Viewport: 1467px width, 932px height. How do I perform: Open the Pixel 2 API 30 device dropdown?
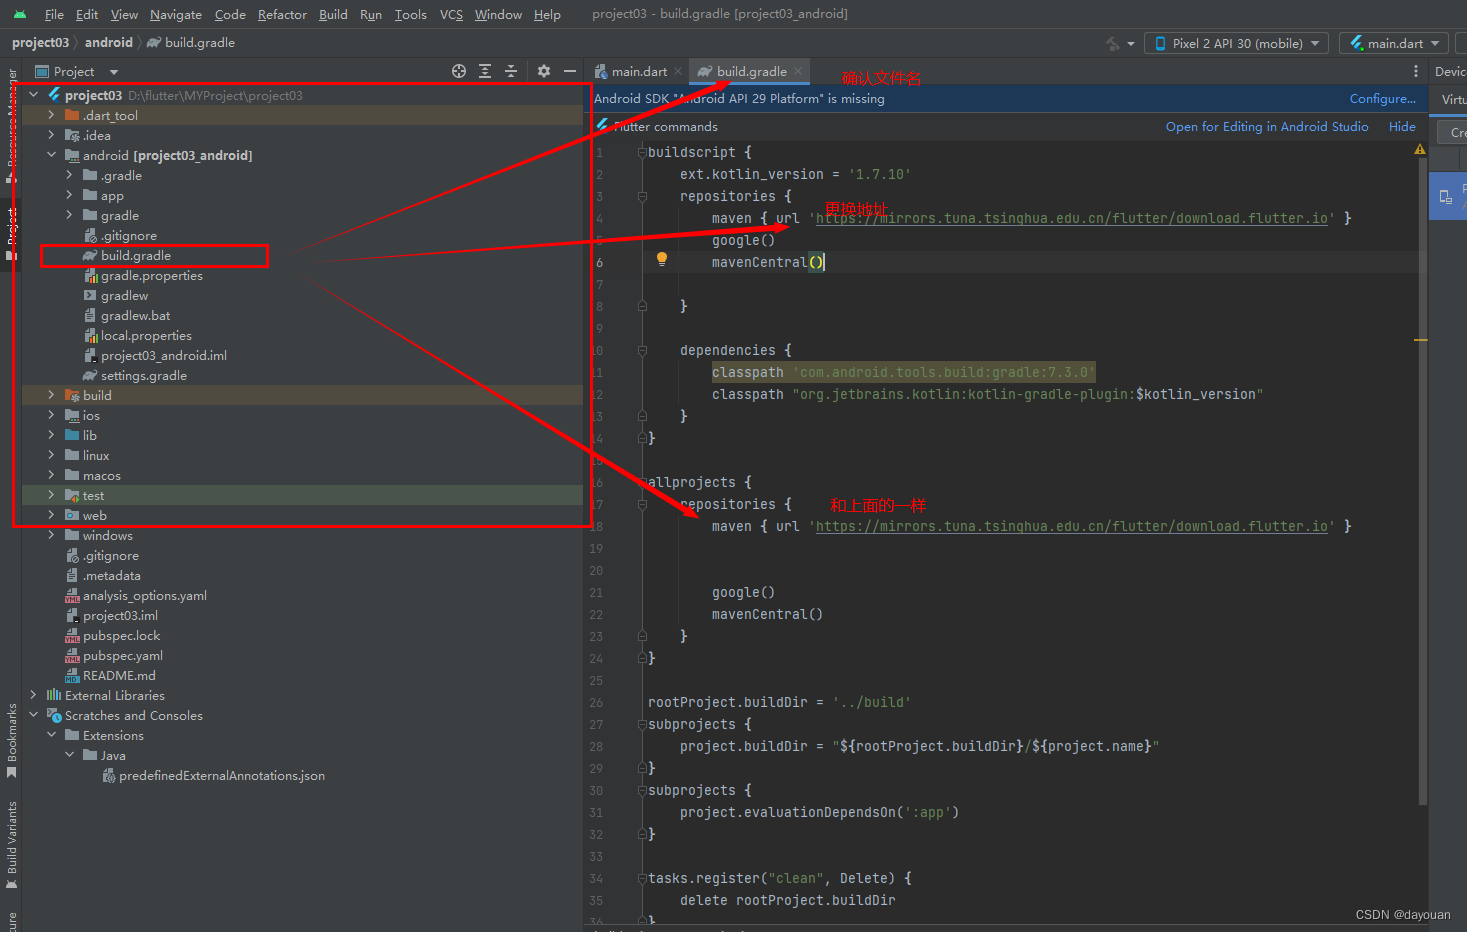tap(1236, 42)
